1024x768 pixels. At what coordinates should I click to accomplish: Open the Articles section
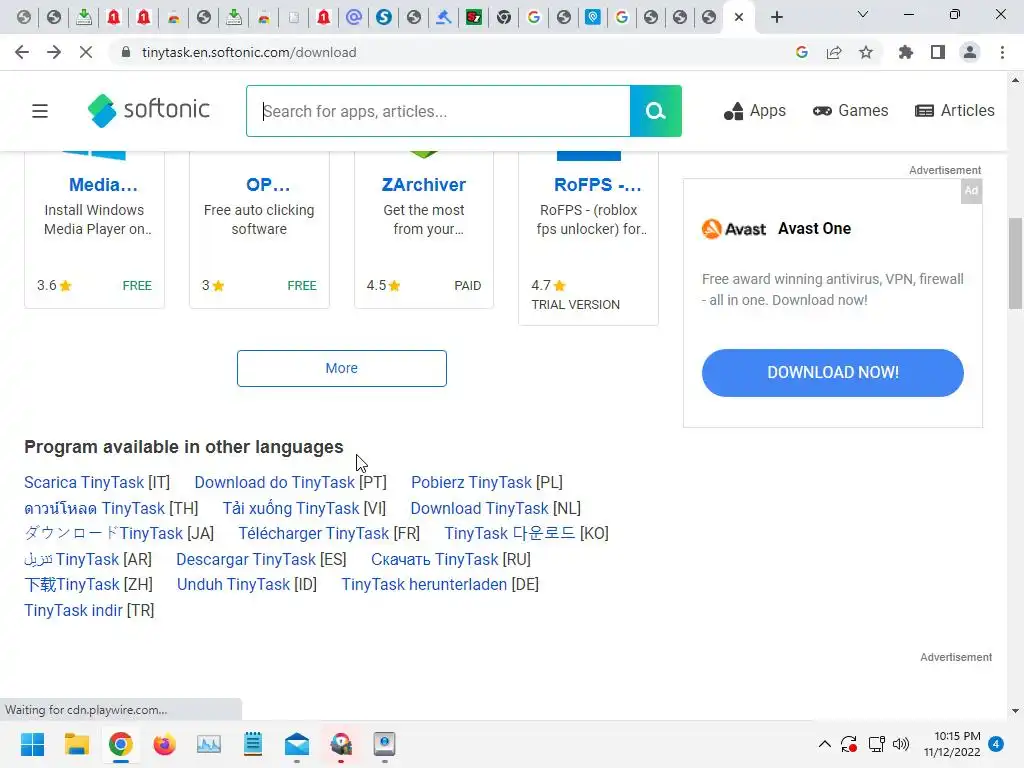(955, 111)
